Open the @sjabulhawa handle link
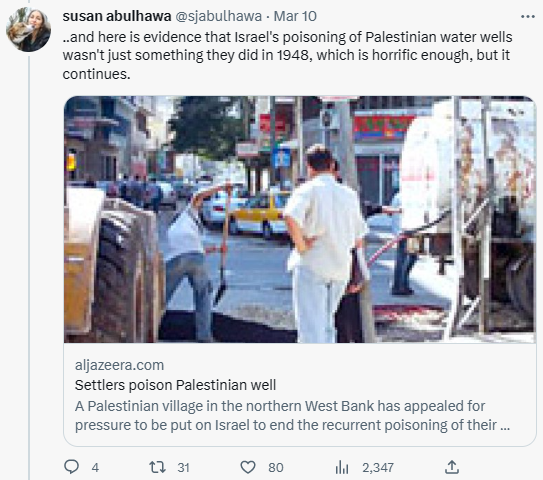This screenshot has height=480, width=543. (x=219, y=16)
